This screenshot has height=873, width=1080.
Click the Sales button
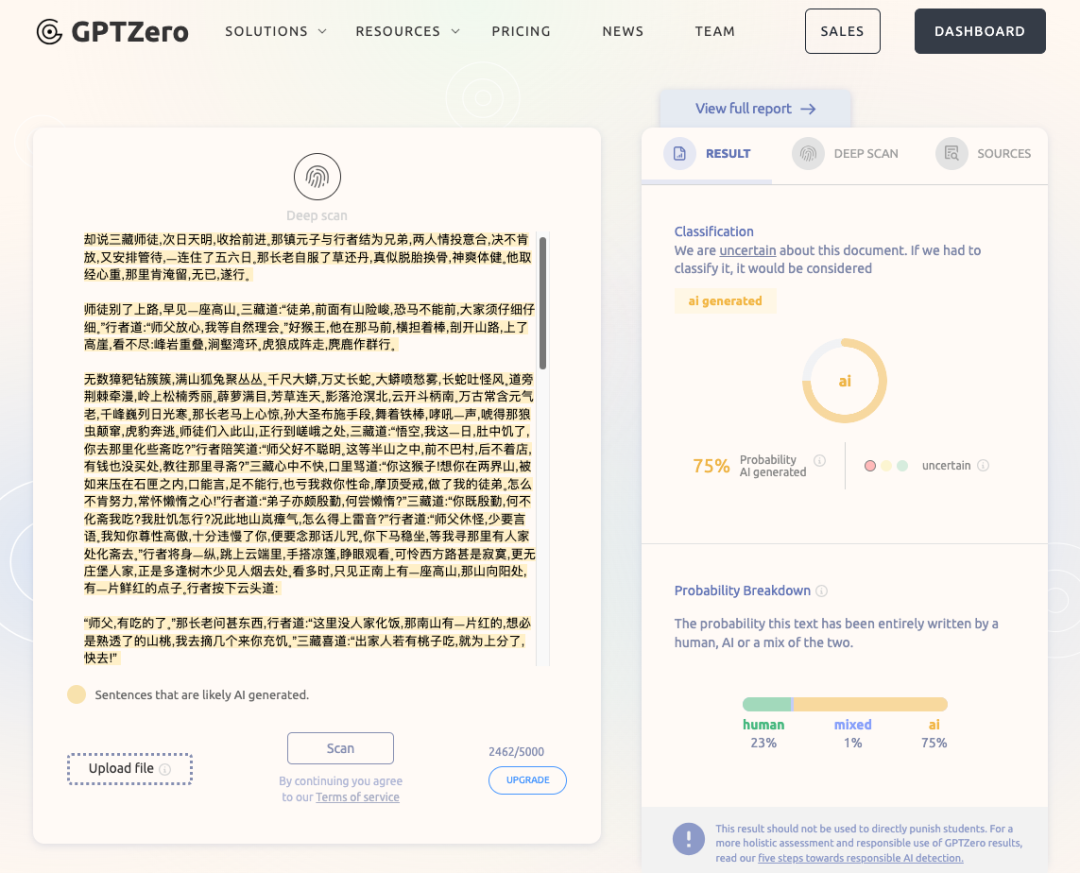[842, 31]
